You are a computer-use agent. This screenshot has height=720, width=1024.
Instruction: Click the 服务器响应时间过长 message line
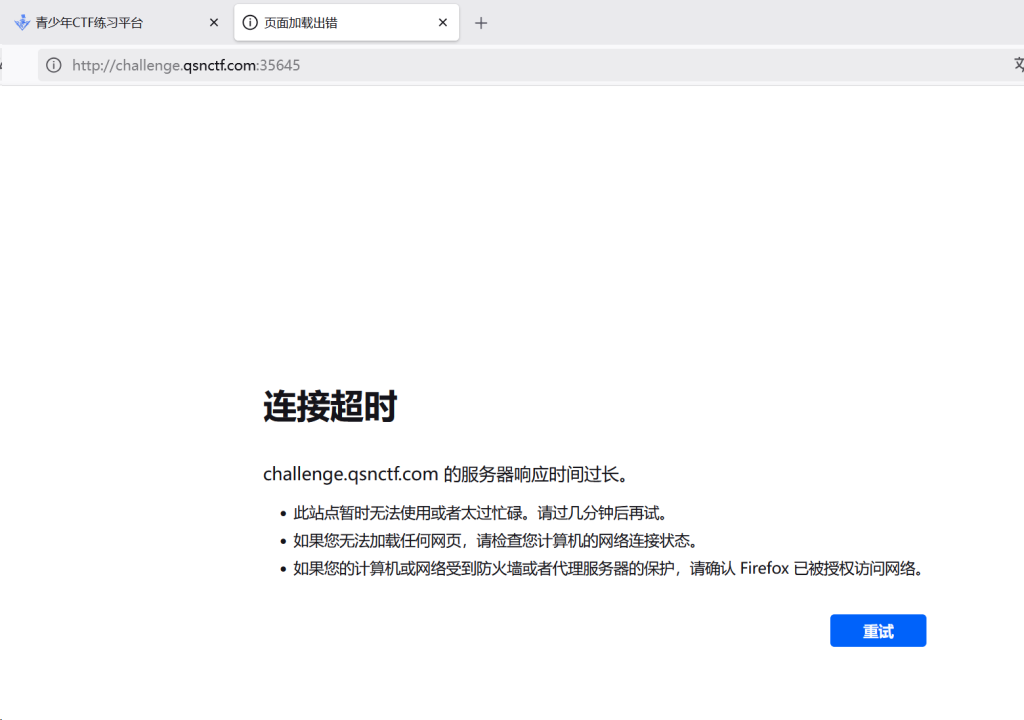(x=446, y=473)
